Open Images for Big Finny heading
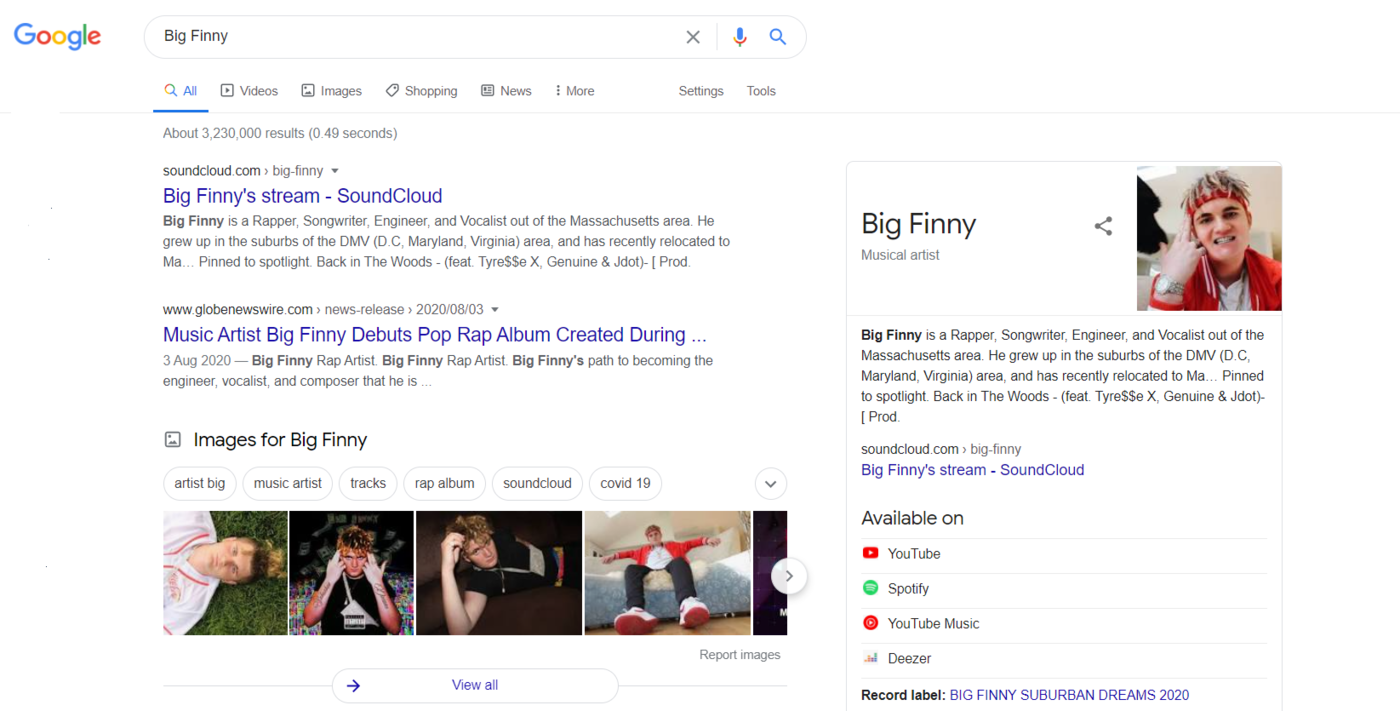Image resolution: width=1400 pixels, height=711 pixels. (x=280, y=439)
